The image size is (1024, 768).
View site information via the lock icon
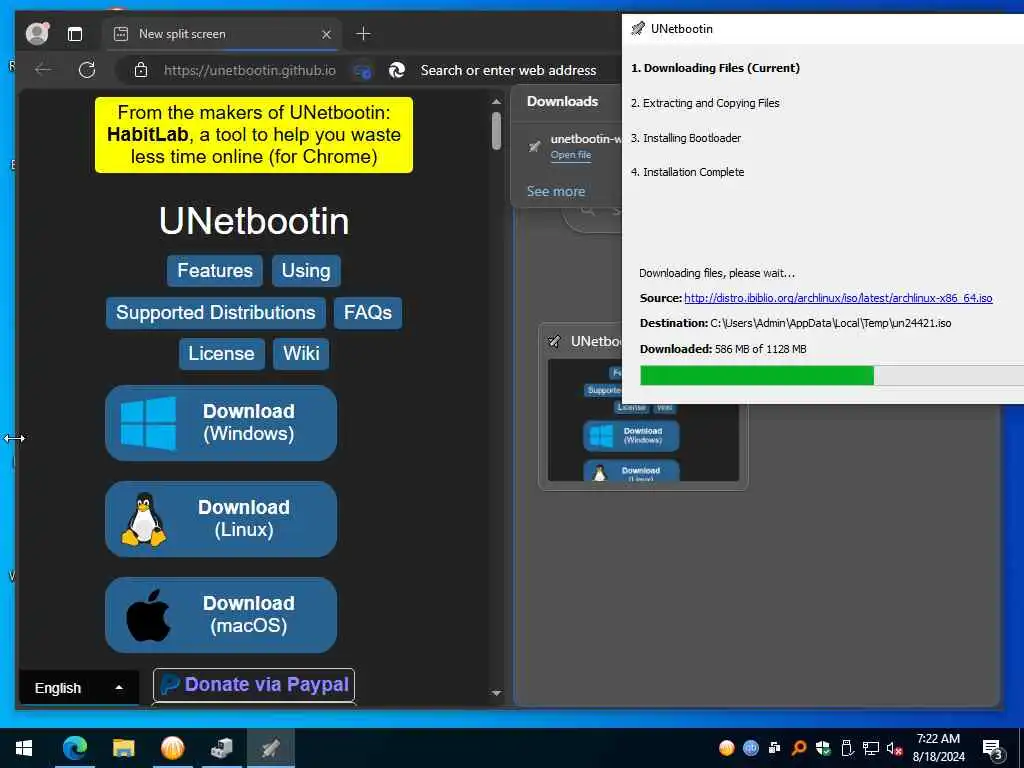pos(141,70)
